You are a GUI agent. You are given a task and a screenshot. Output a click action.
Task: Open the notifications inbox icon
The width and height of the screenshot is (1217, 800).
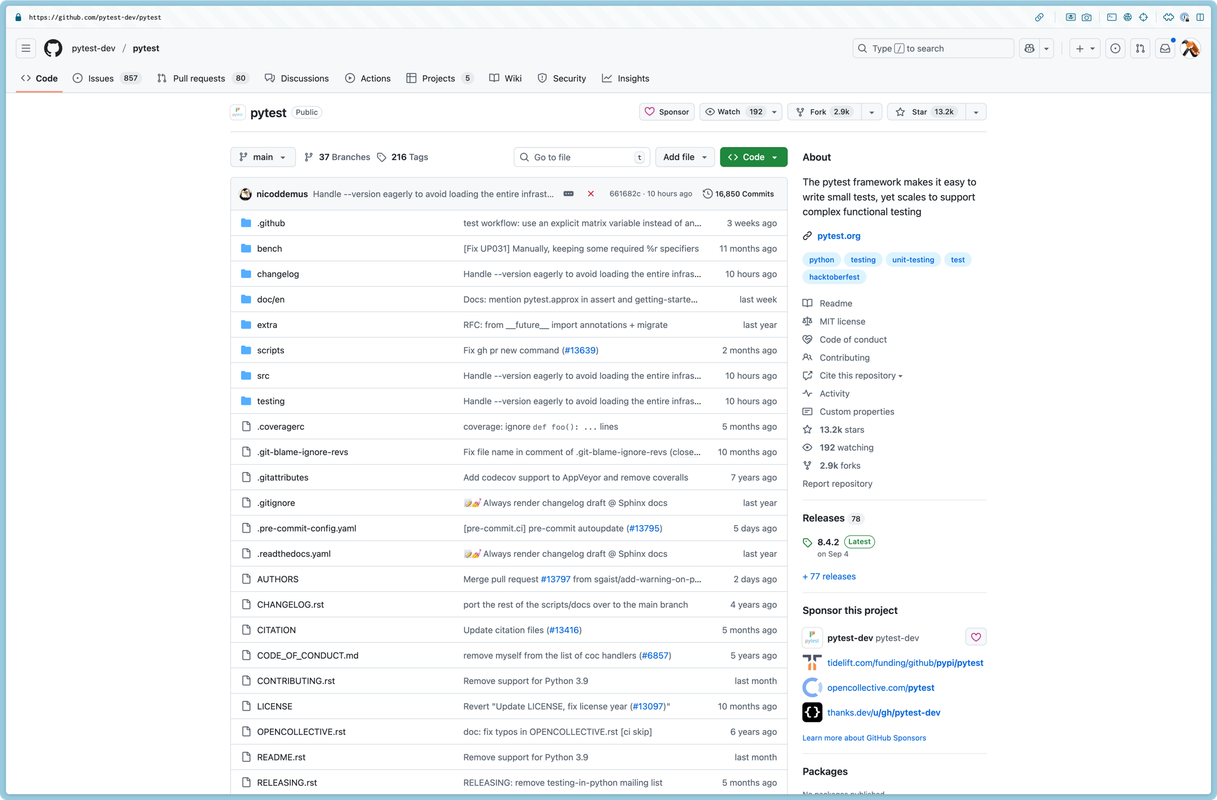coord(1165,48)
